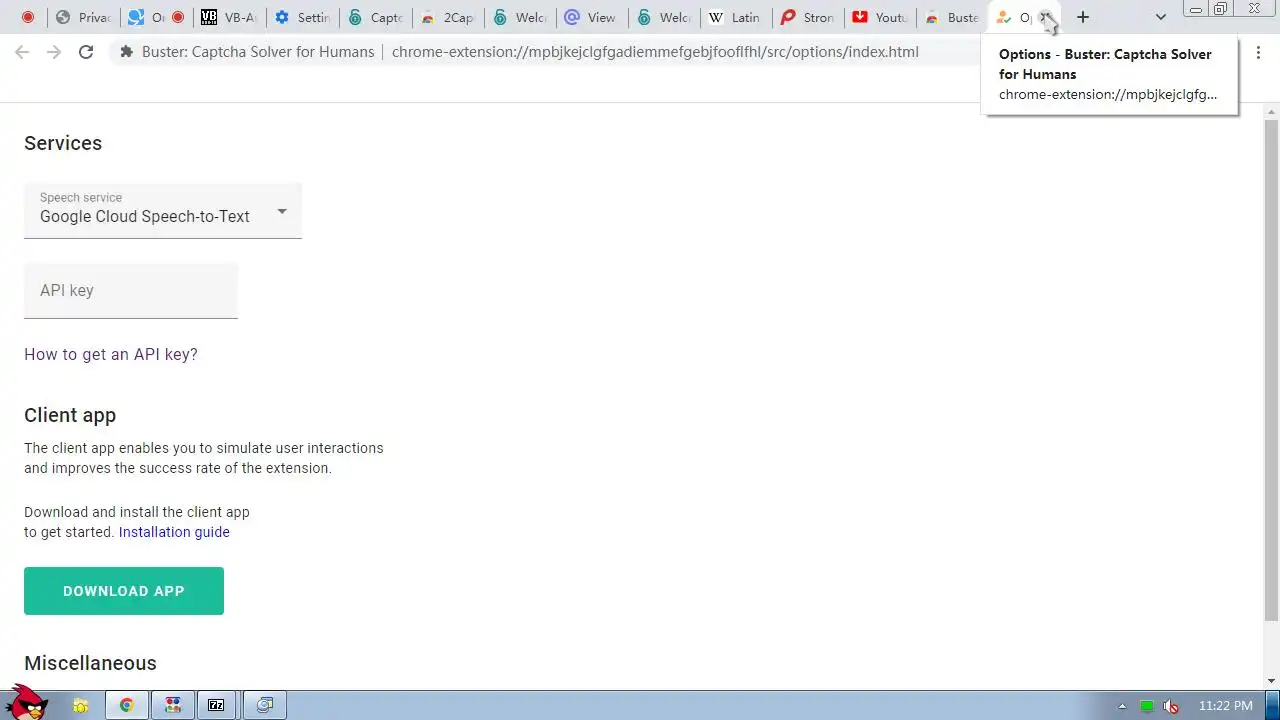Click the muted volume tray icon
The height and width of the screenshot is (720, 1280).
[1171, 706]
